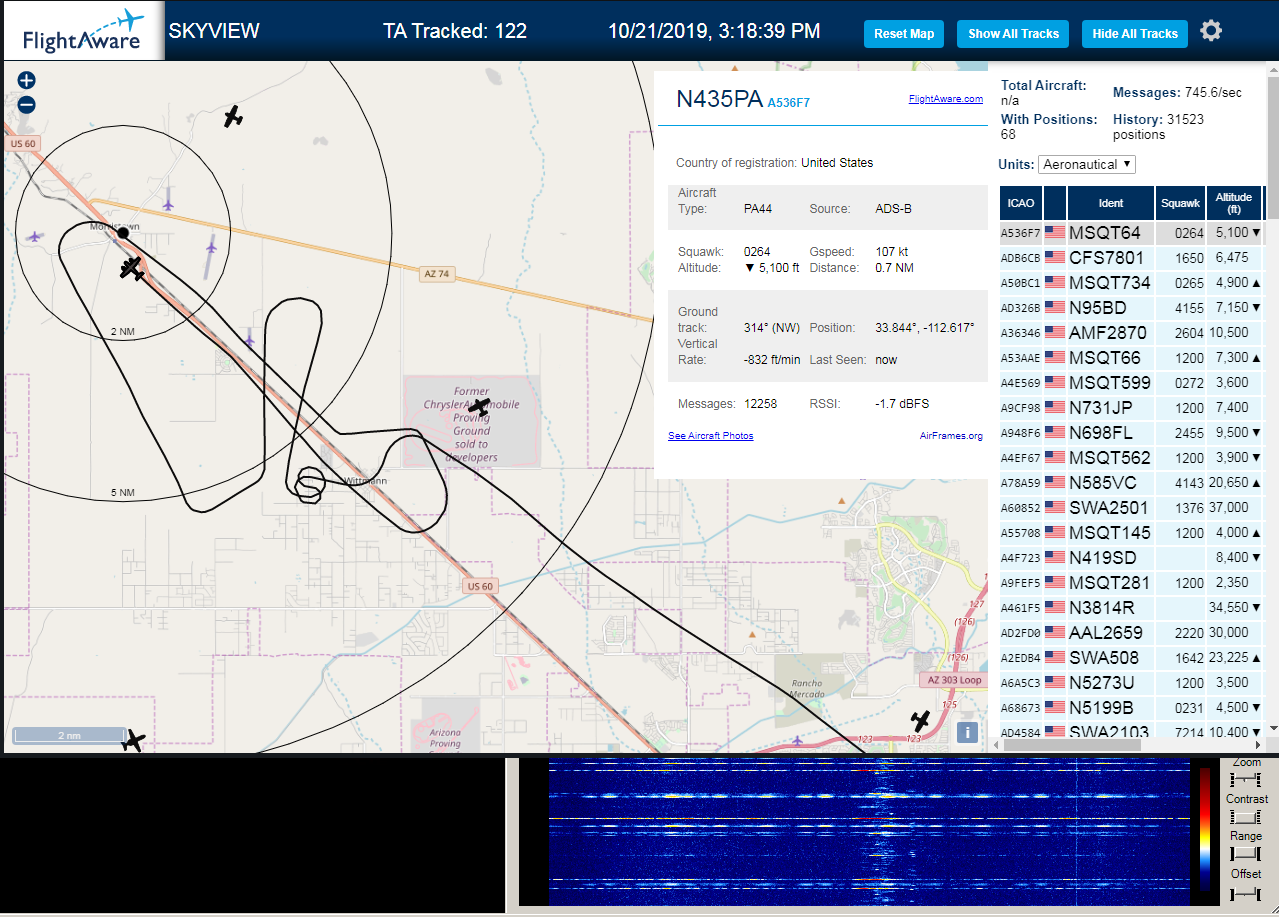Select the N731JP aircraft row

click(1132, 407)
